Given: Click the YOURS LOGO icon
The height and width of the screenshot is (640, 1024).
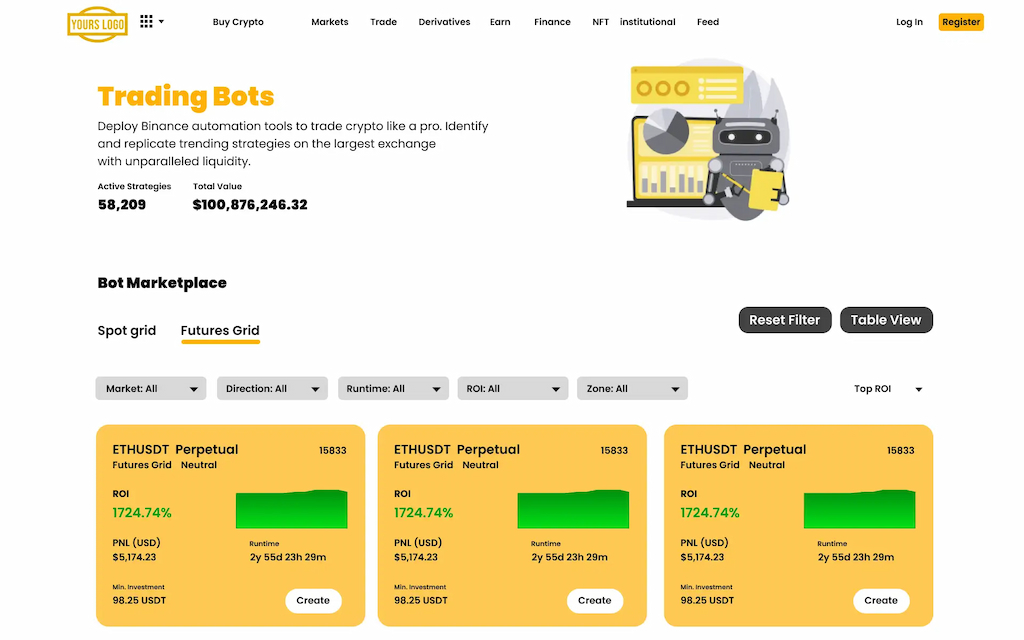Looking at the screenshot, I should pos(97,22).
